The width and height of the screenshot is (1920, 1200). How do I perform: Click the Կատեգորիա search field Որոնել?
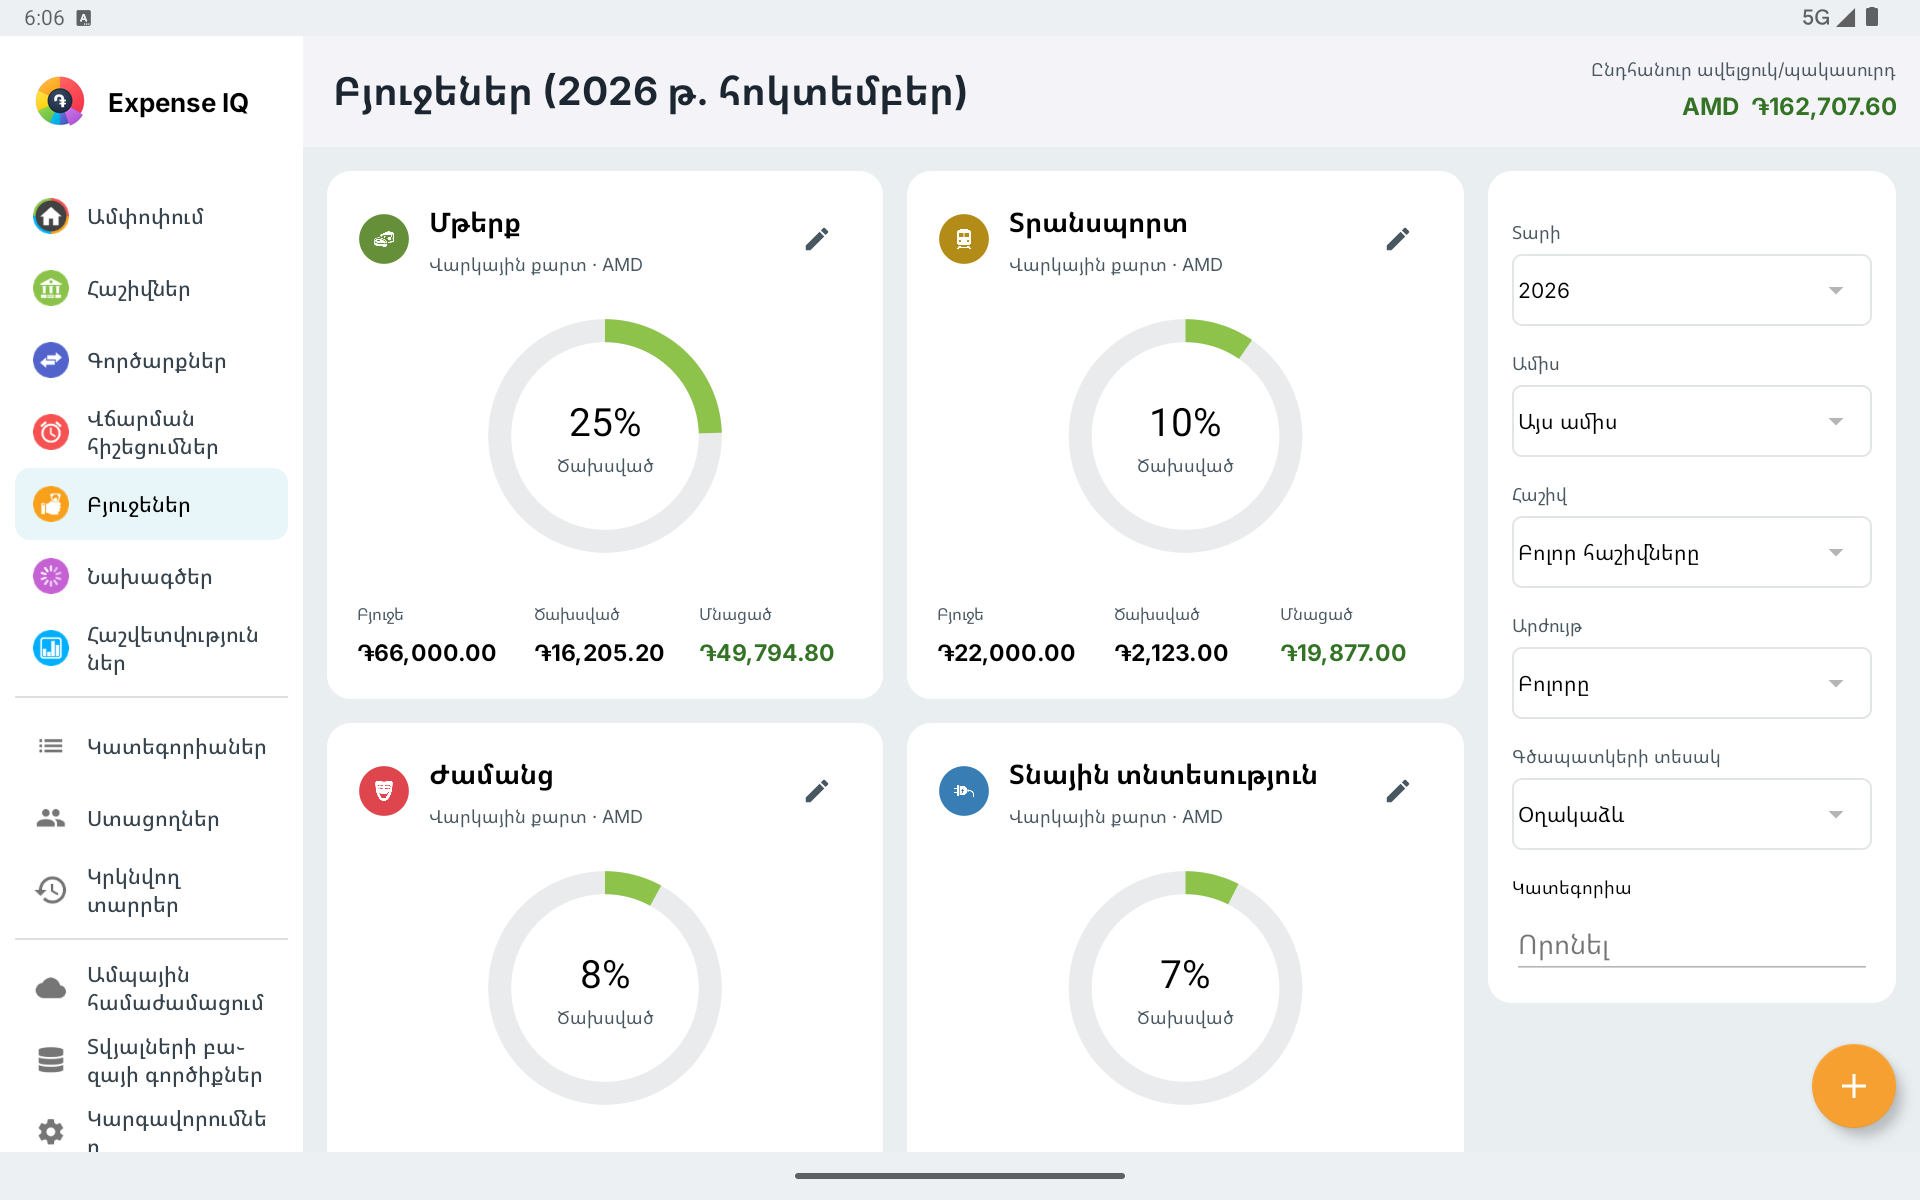pos(1691,945)
